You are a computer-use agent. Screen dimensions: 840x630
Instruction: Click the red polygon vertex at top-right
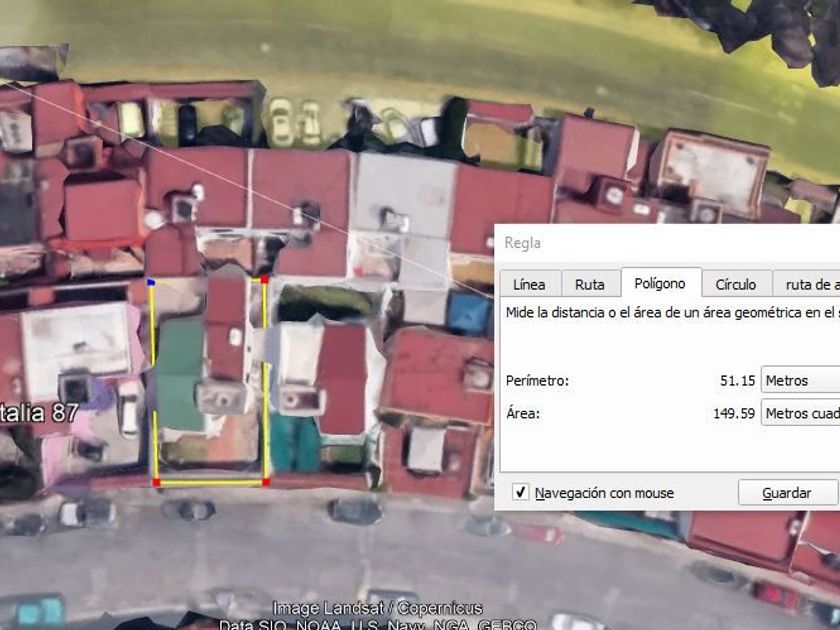(x=265, y=279)
